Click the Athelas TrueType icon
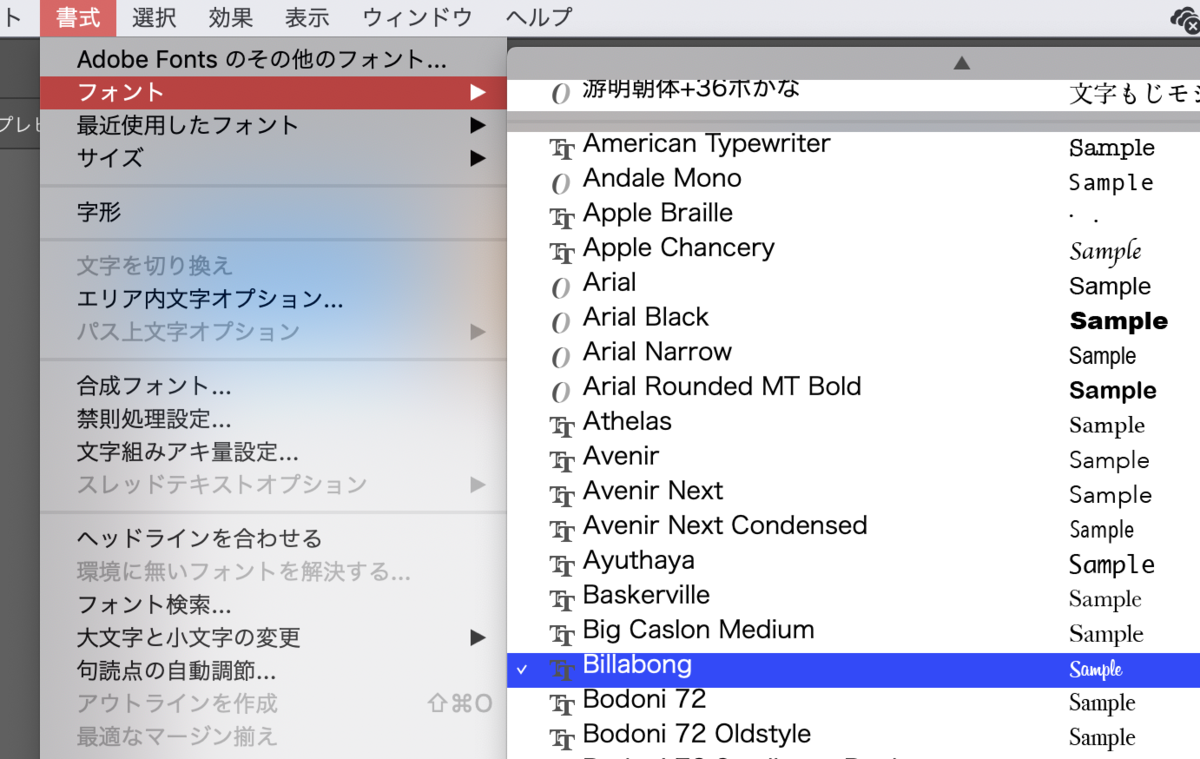The height and width of the screenshot is (759, 1200). coord(562,425)
